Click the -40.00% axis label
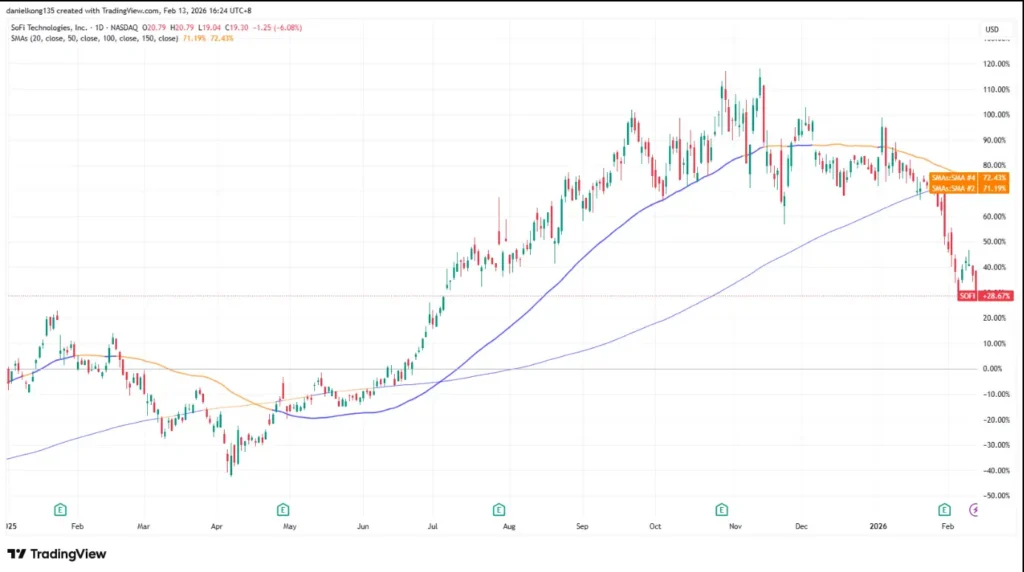Screen dimensions: 1024x572 coord(997,470)
